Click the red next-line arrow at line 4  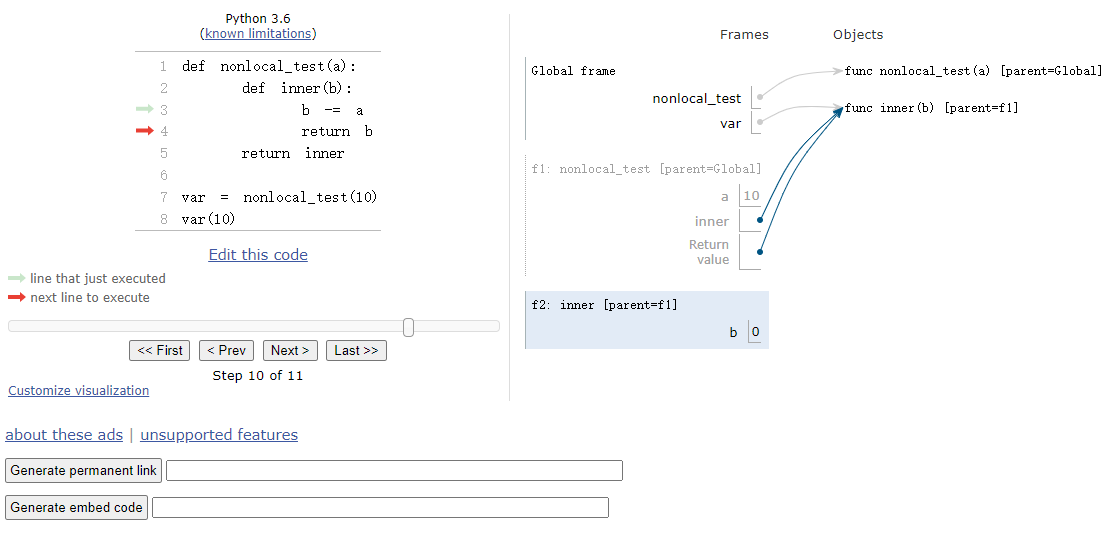[x=145, y=131]
